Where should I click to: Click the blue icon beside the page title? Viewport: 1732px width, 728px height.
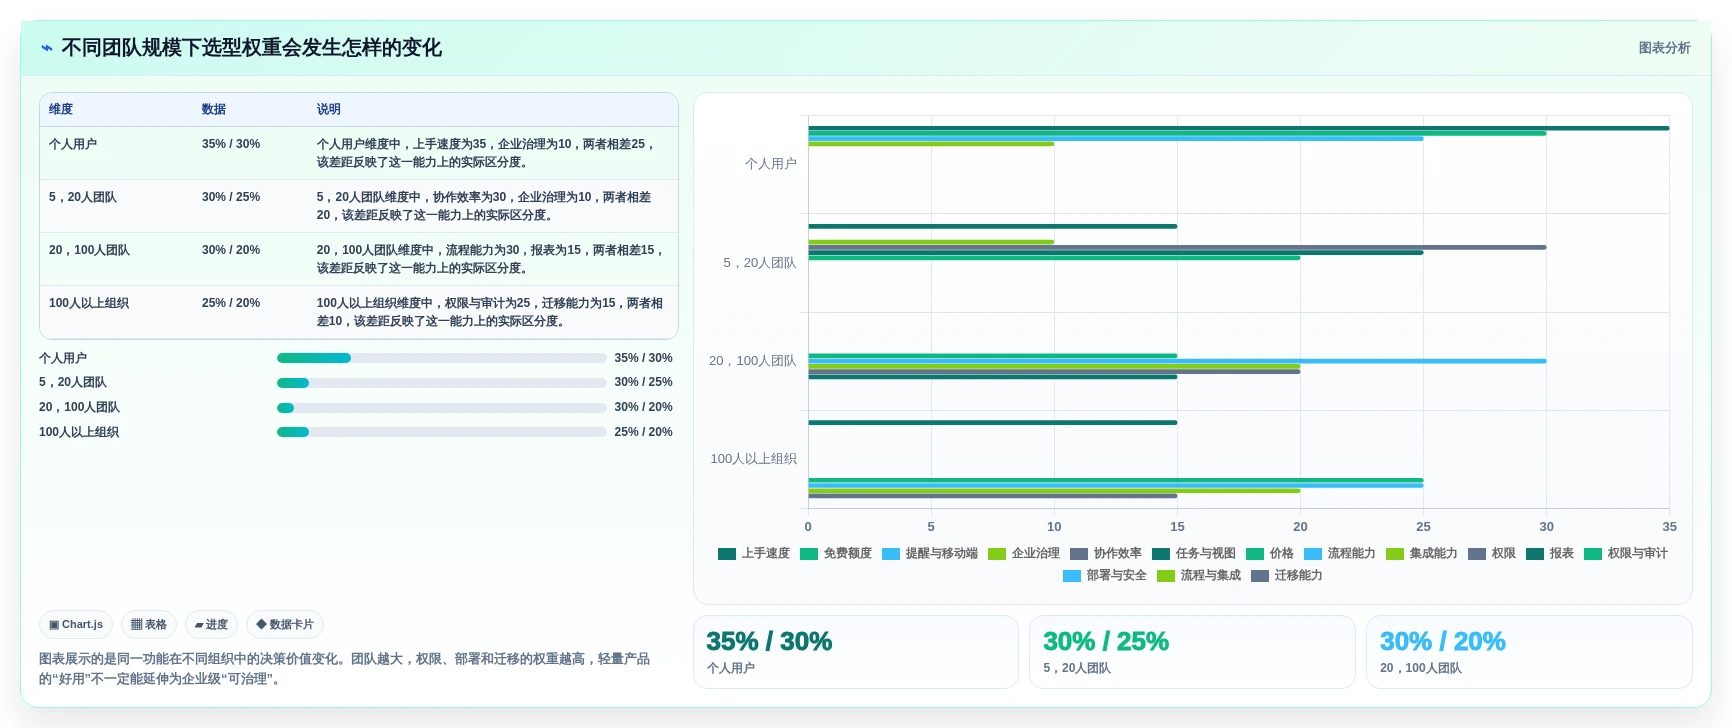tap(47, 48)
